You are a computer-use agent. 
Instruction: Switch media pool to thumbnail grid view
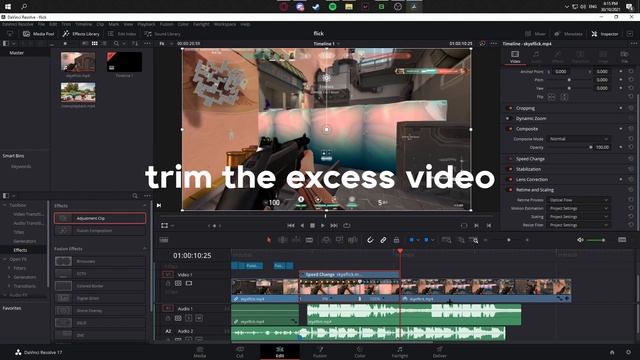click(95, 43)
